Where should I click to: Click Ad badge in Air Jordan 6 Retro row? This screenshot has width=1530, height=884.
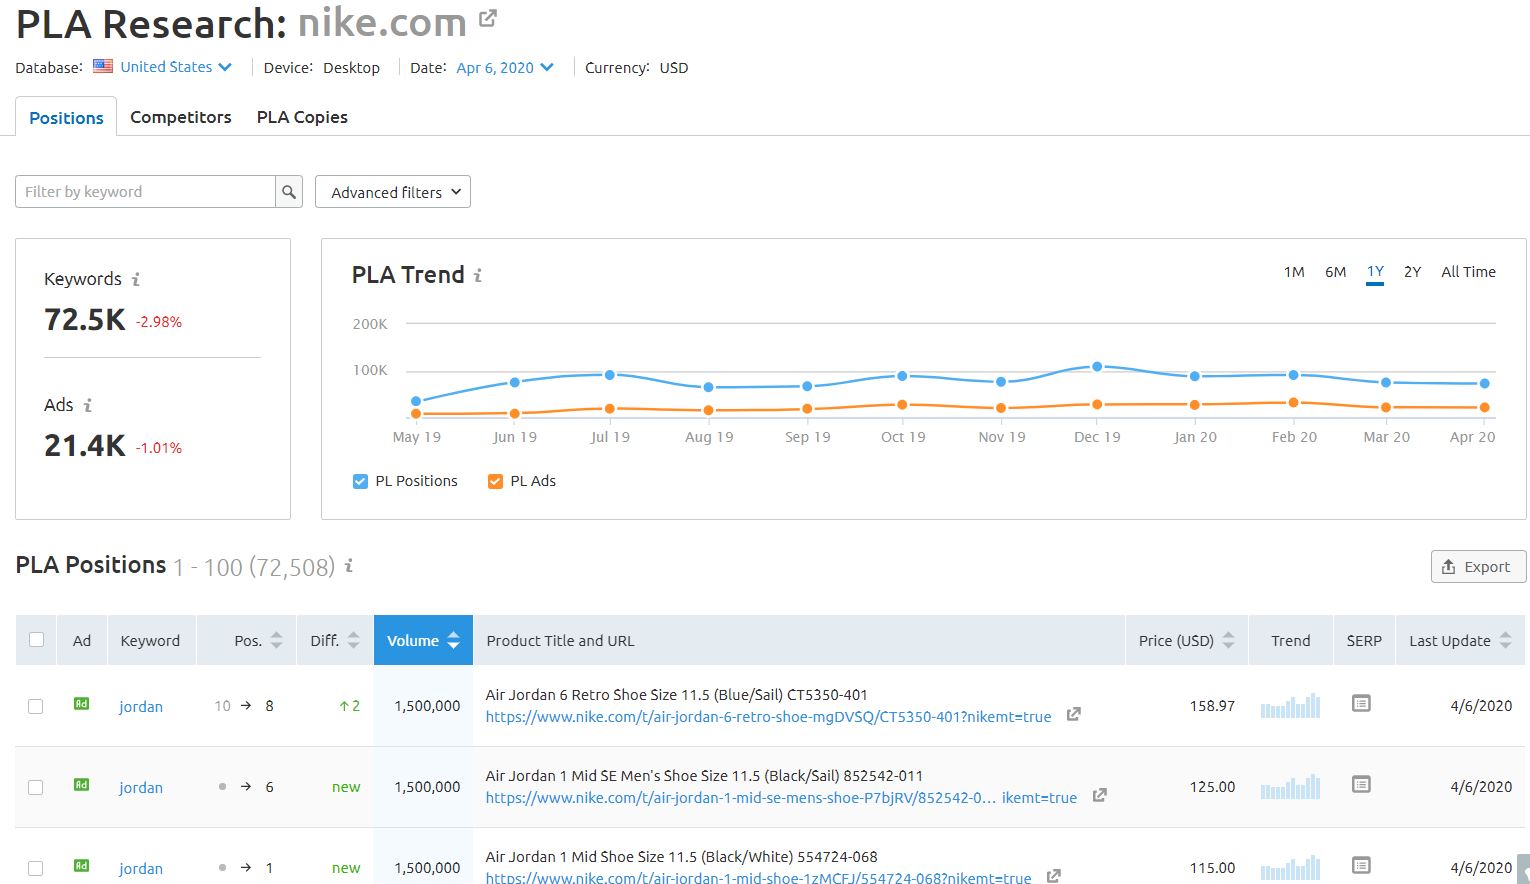coord(82,704)
